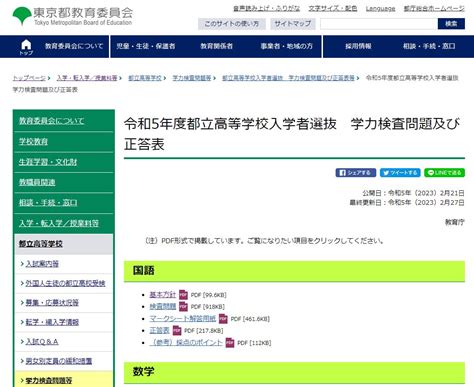Open the (参考)採点のポイント PDF link

point(186,342)
